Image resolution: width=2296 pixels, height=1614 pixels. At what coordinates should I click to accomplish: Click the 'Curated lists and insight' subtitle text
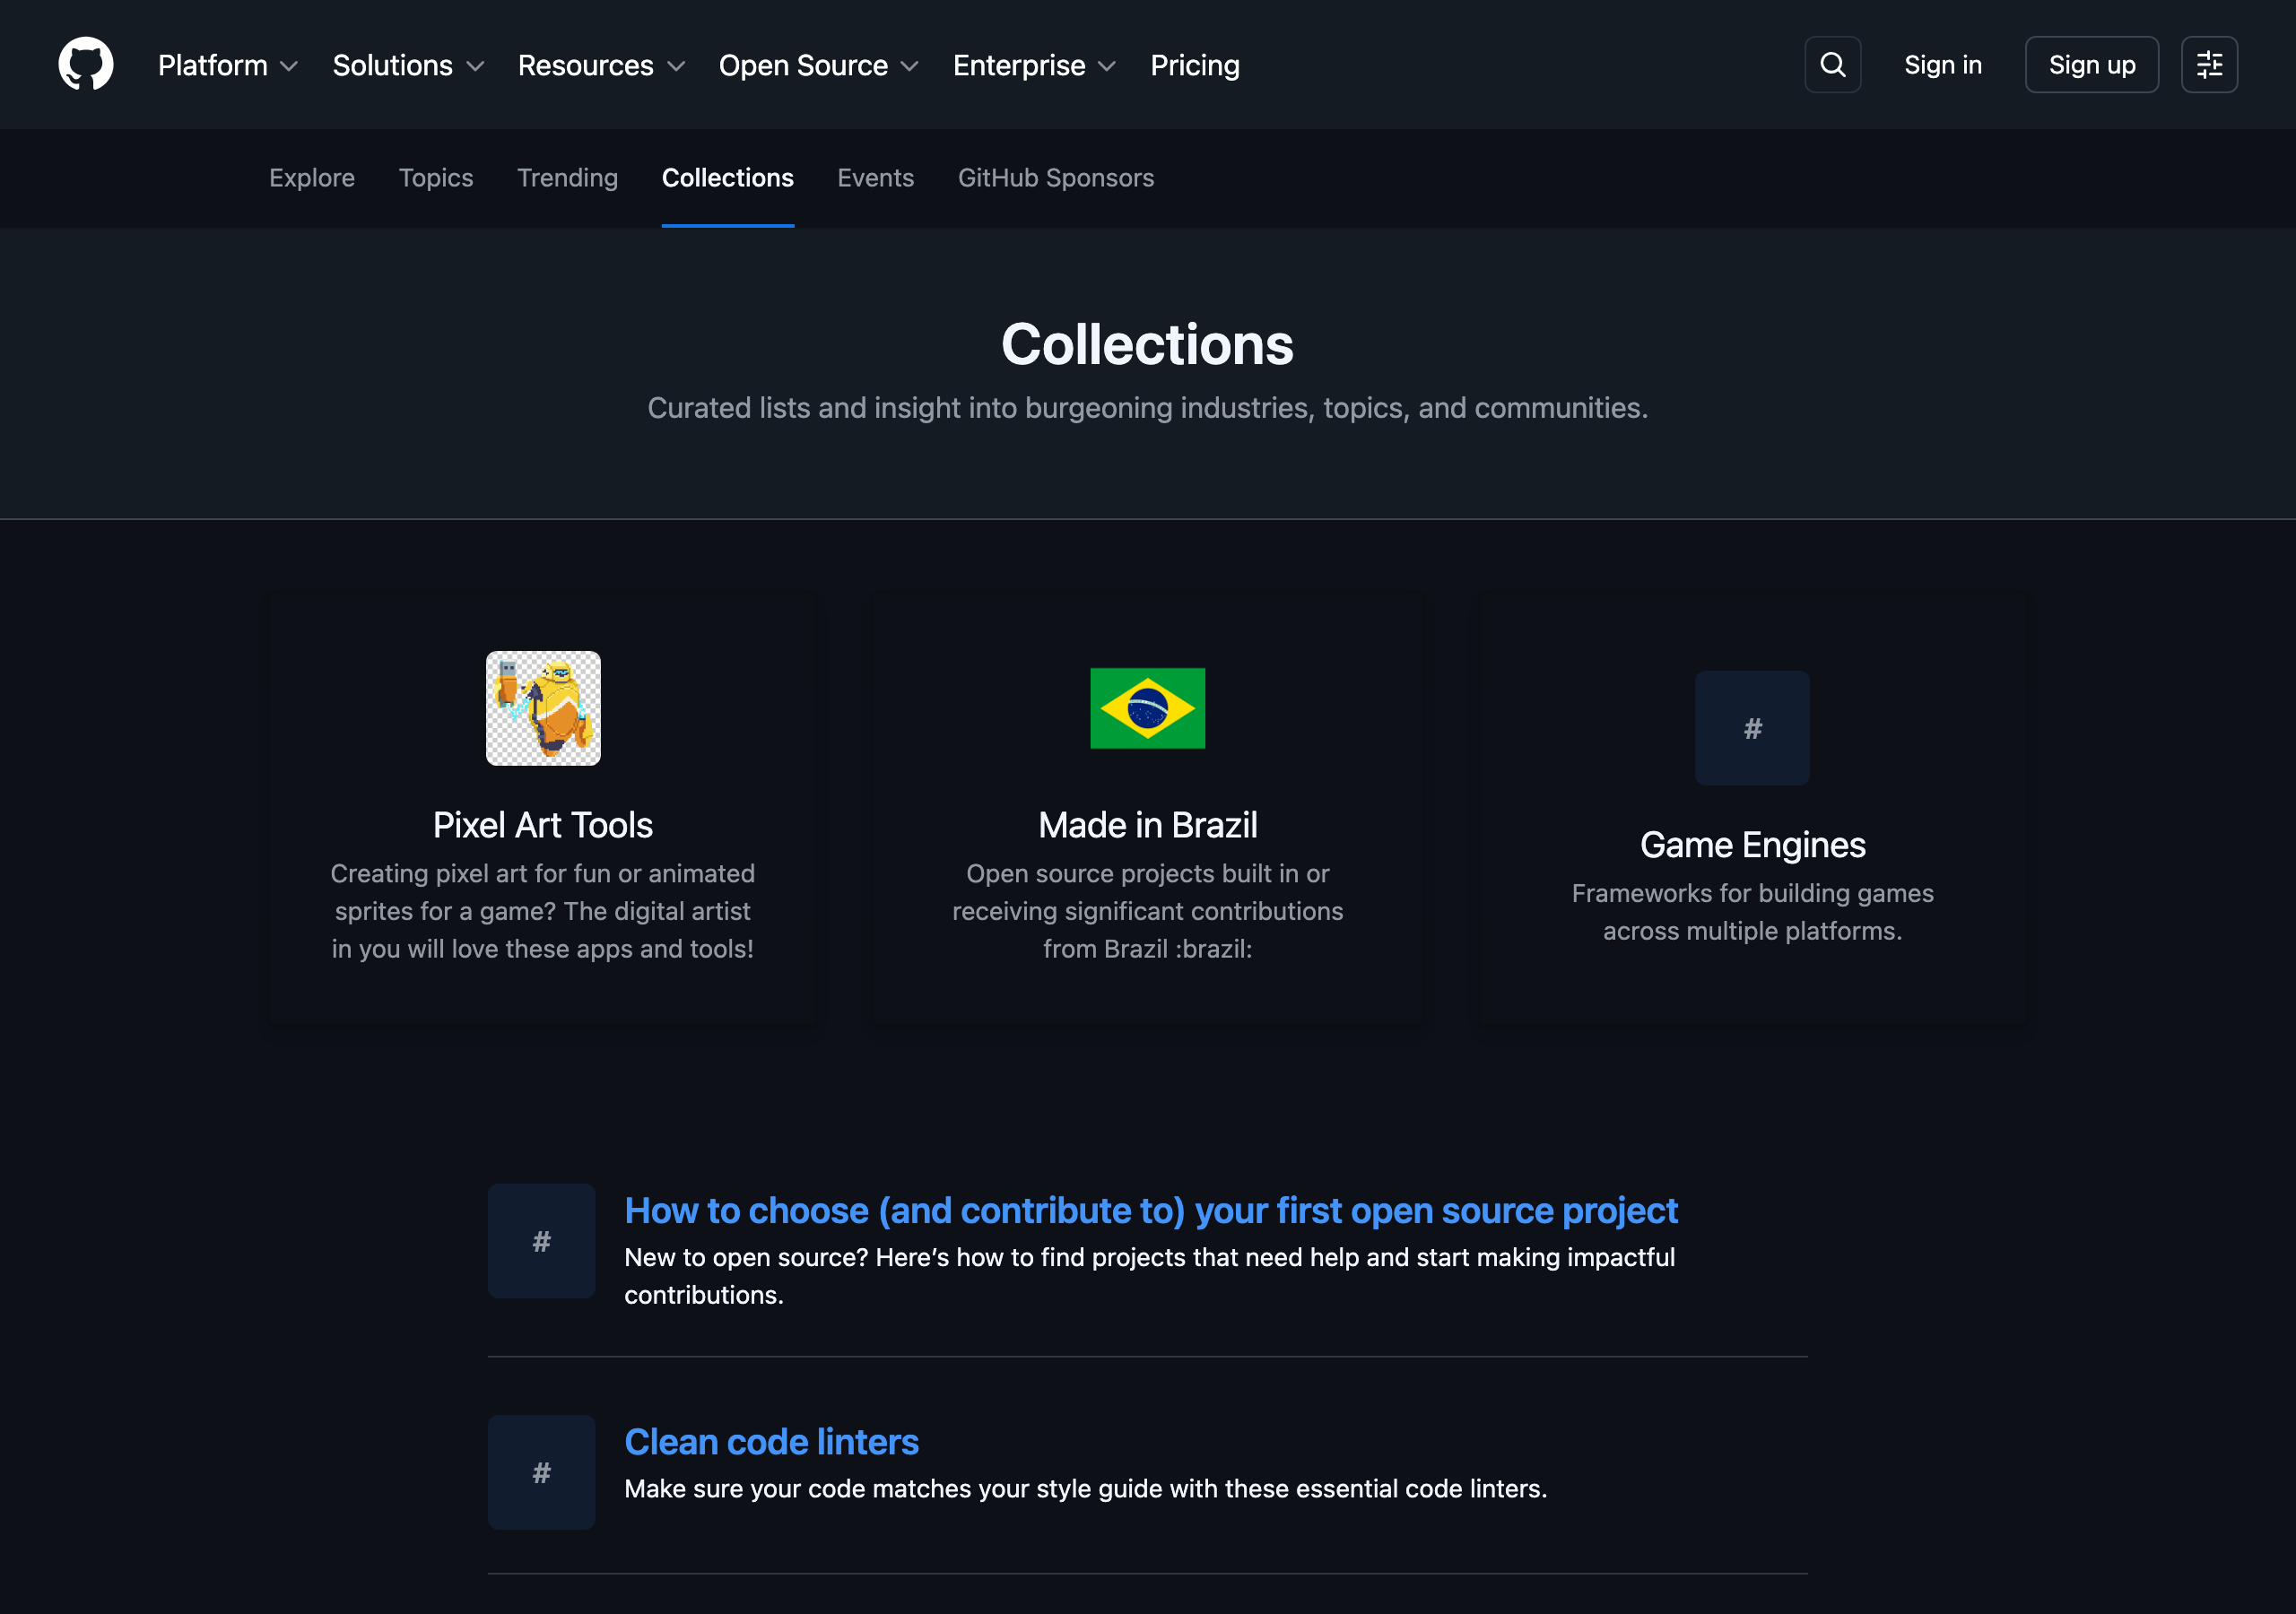(x=1147, y=408)
